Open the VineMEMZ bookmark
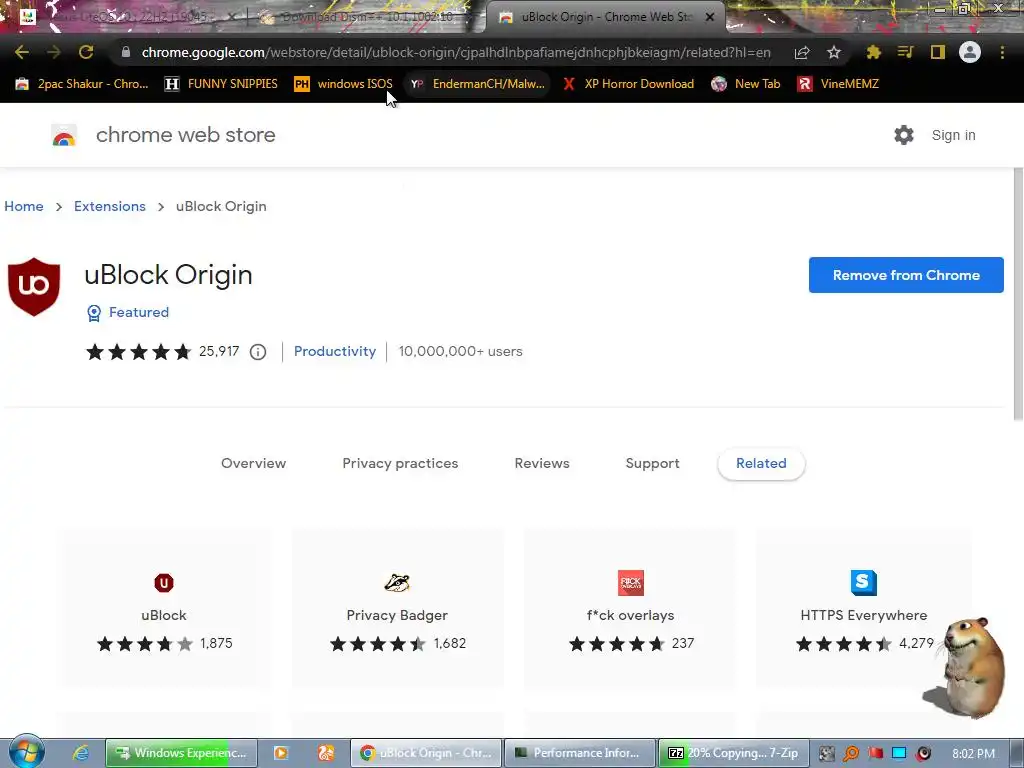 pyautogui.click(x=838, y=84)
